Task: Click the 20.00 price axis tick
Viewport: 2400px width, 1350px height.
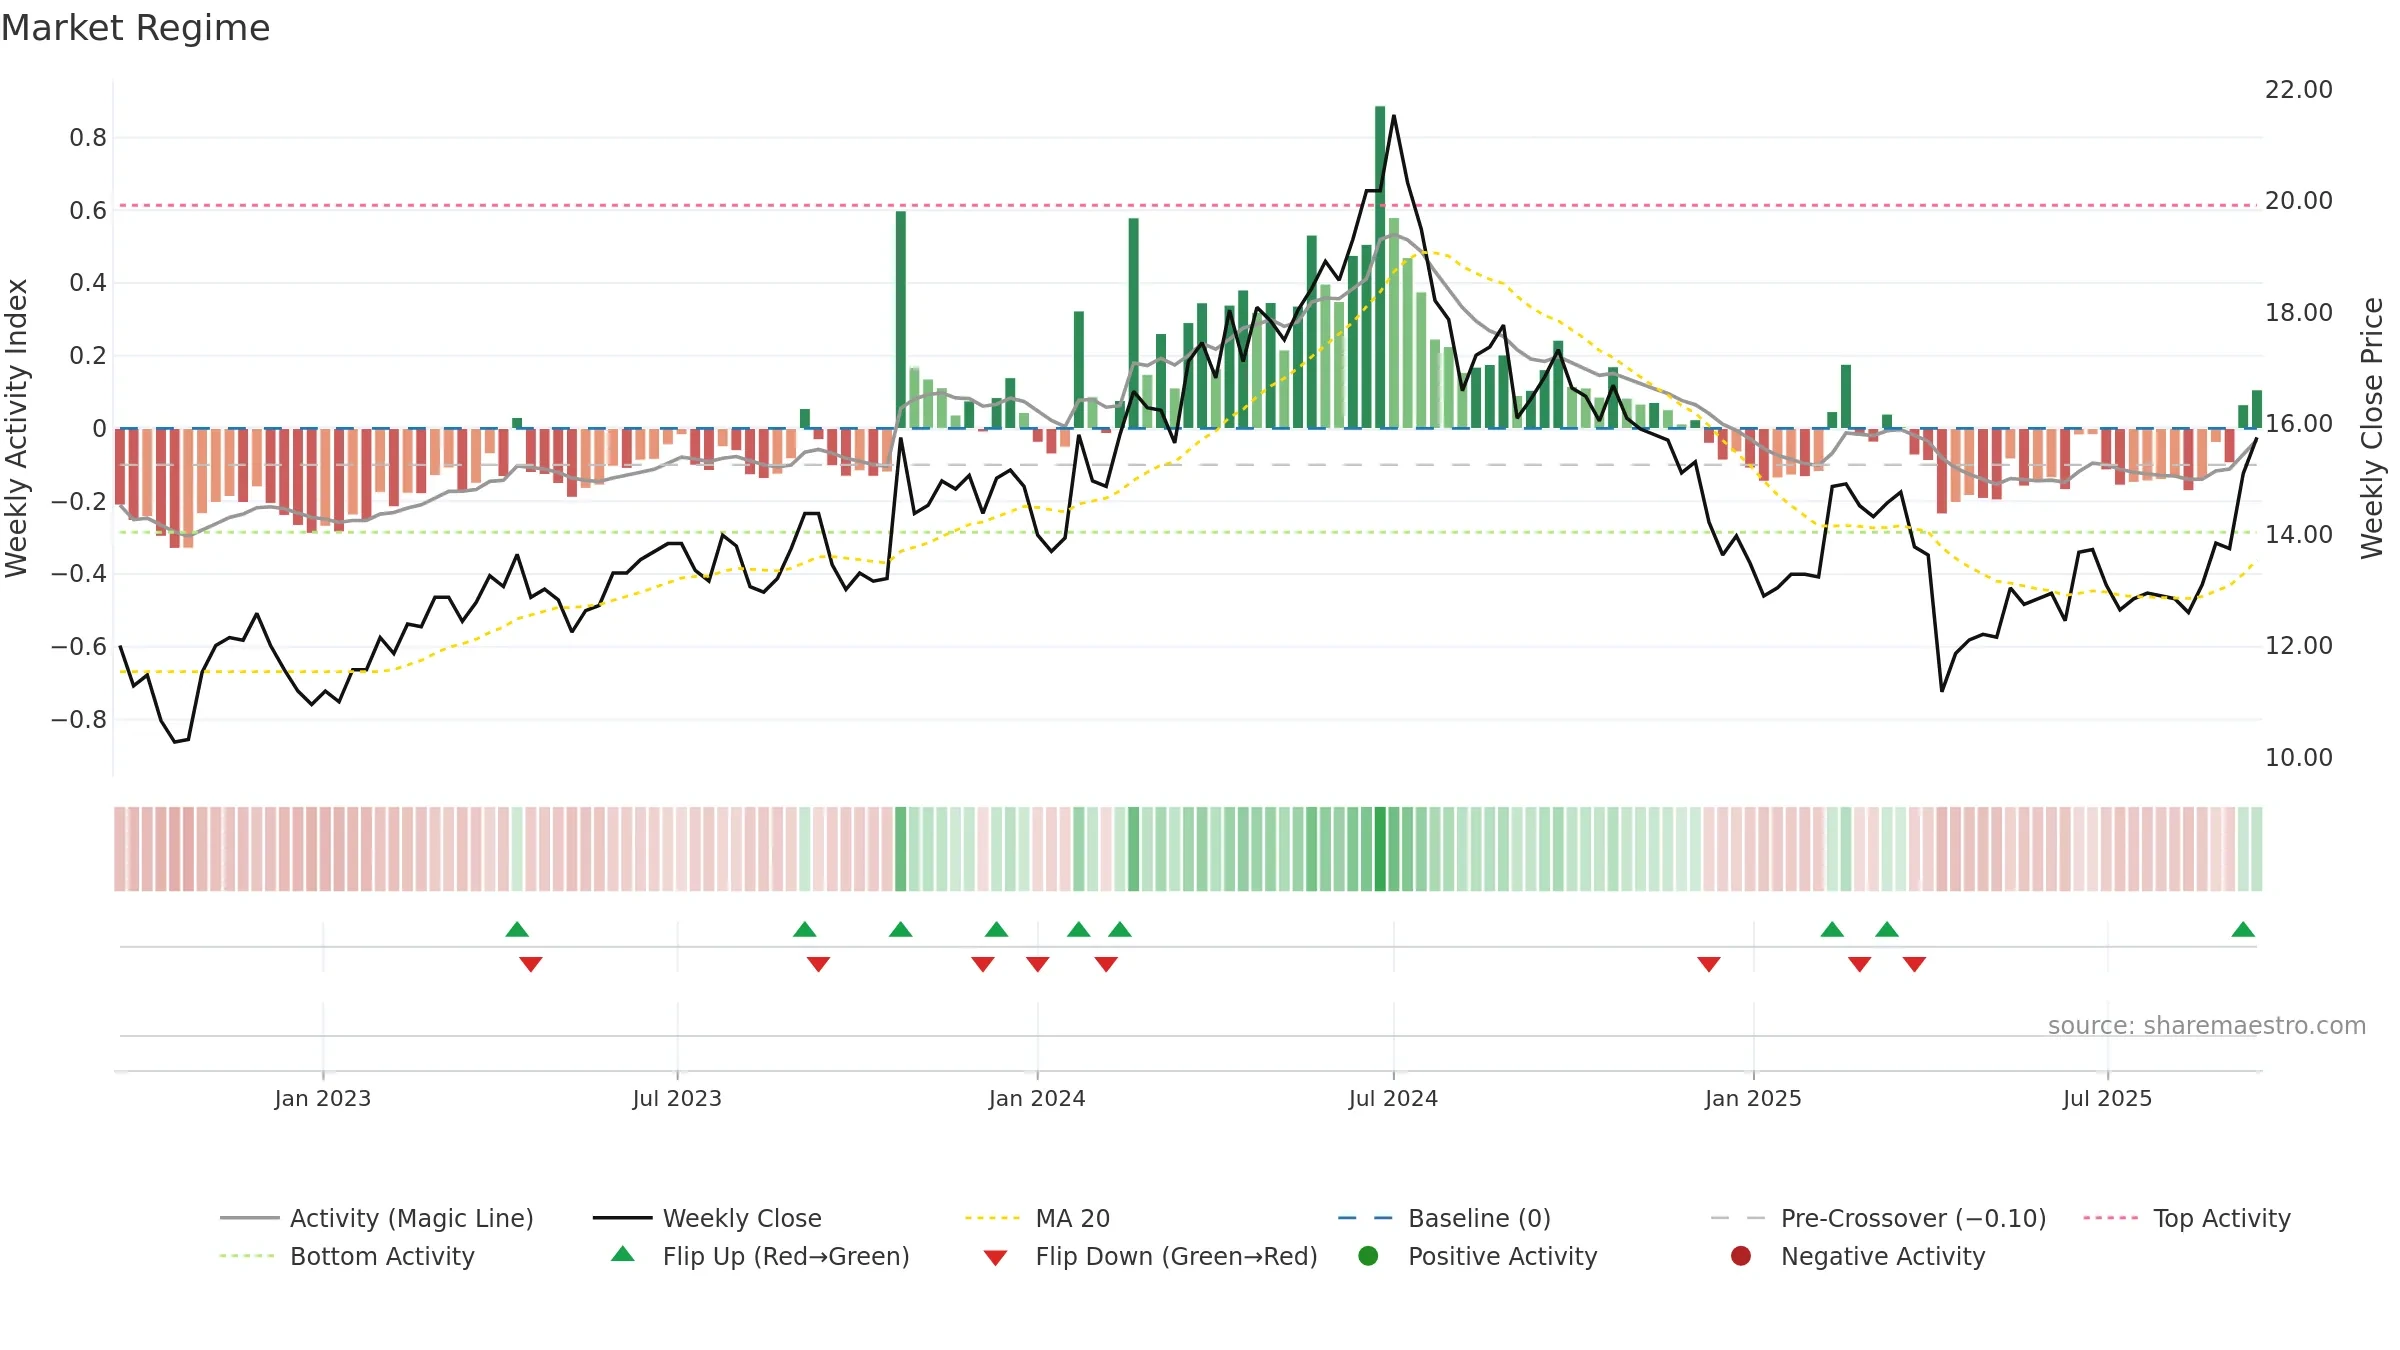Action: (2299, 201)
